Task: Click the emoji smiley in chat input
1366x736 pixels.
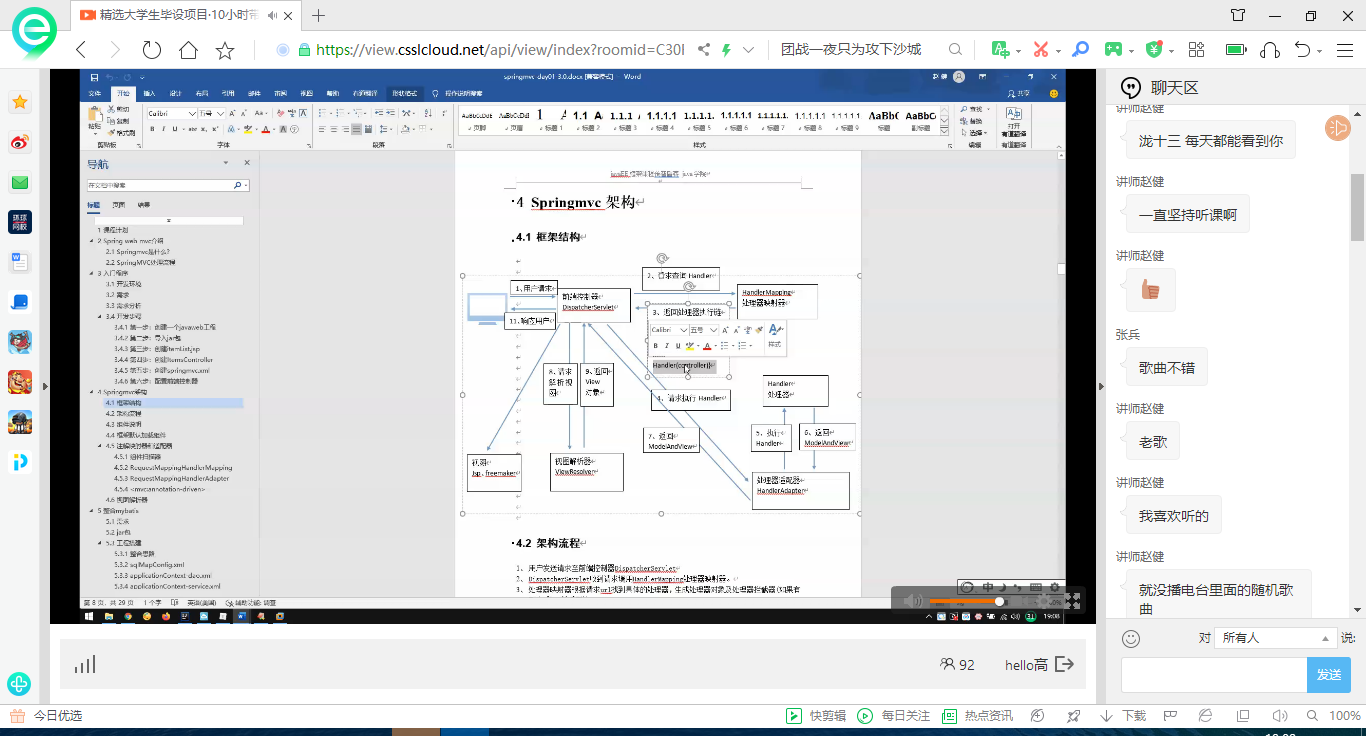Action: (x=1131, y=638)
